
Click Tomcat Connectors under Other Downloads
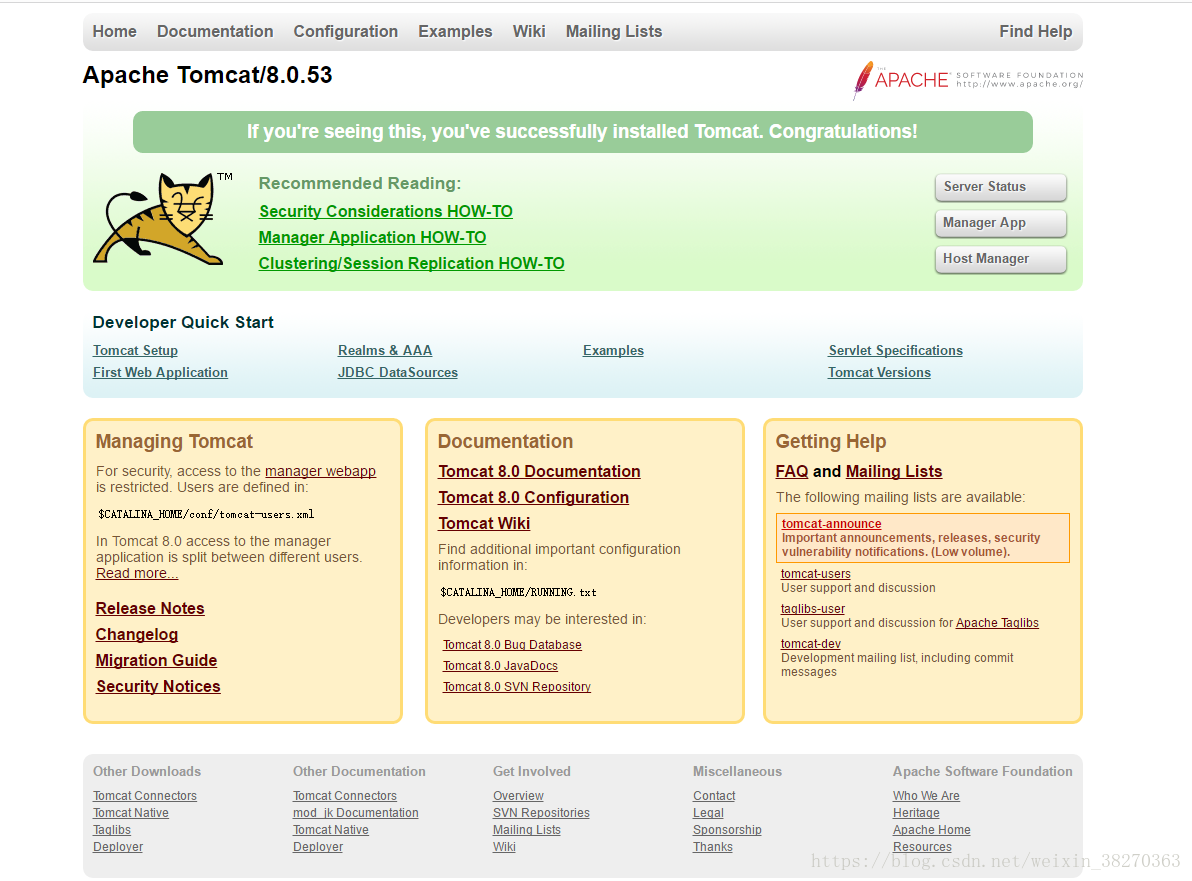coord(144,796)
